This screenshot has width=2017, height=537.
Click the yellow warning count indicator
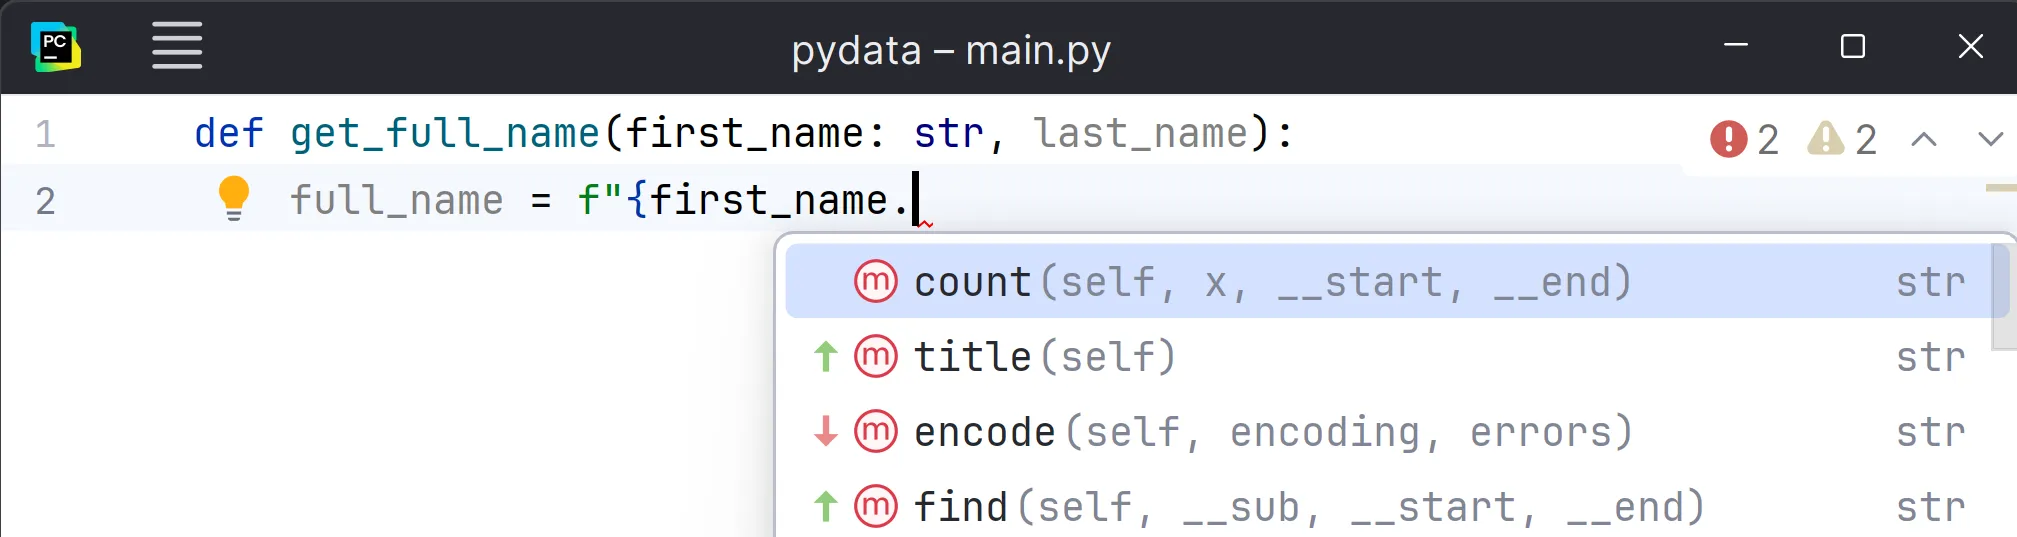1841,139
